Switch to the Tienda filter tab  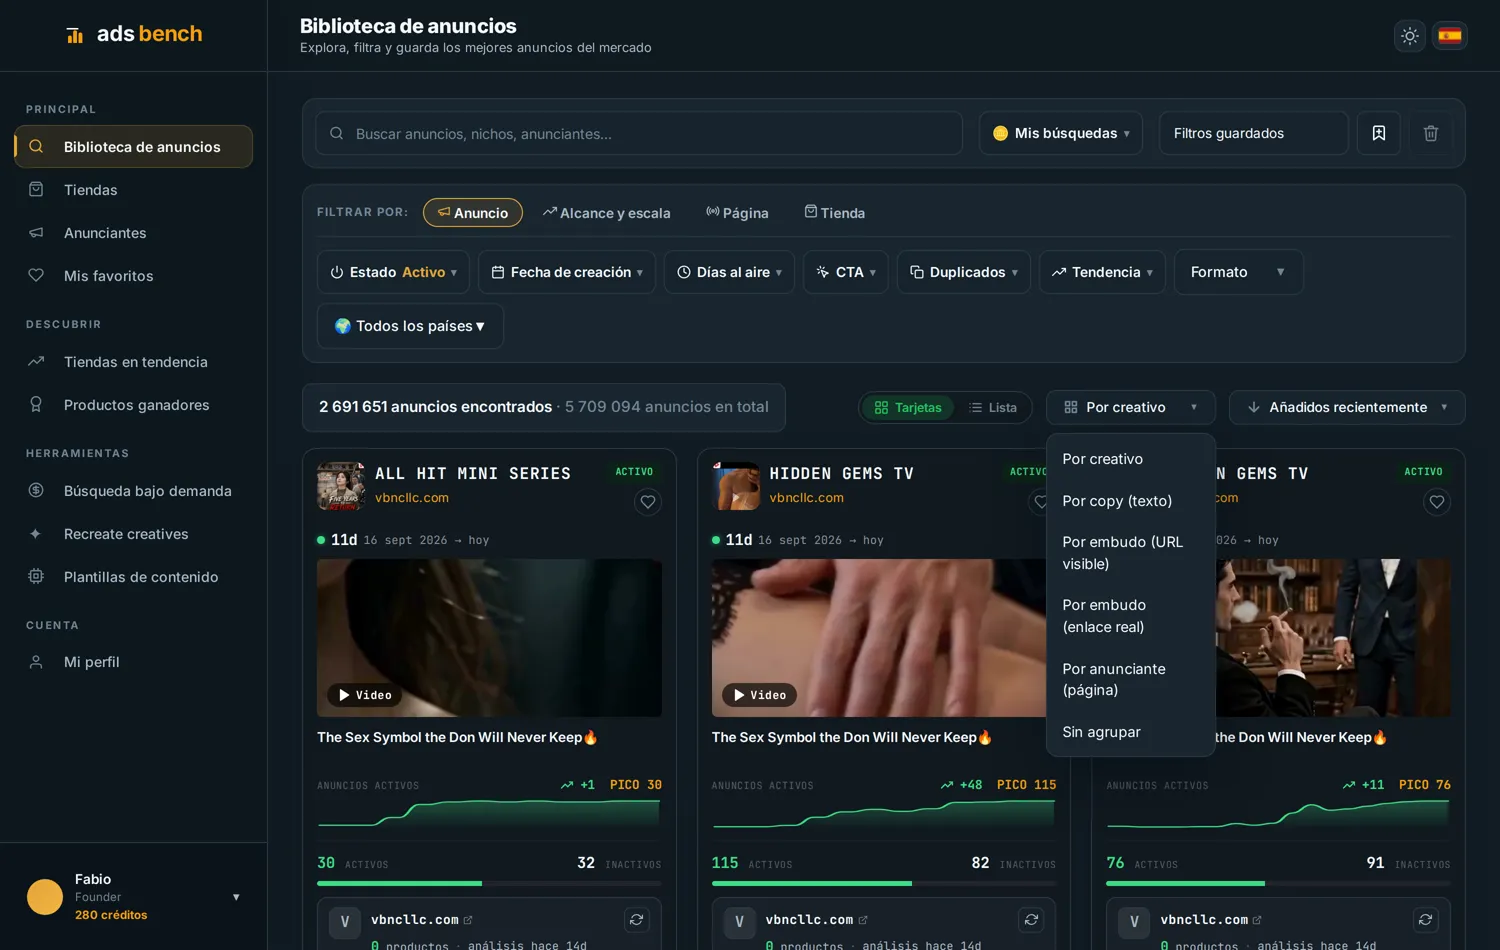click(x=835, y=213)
